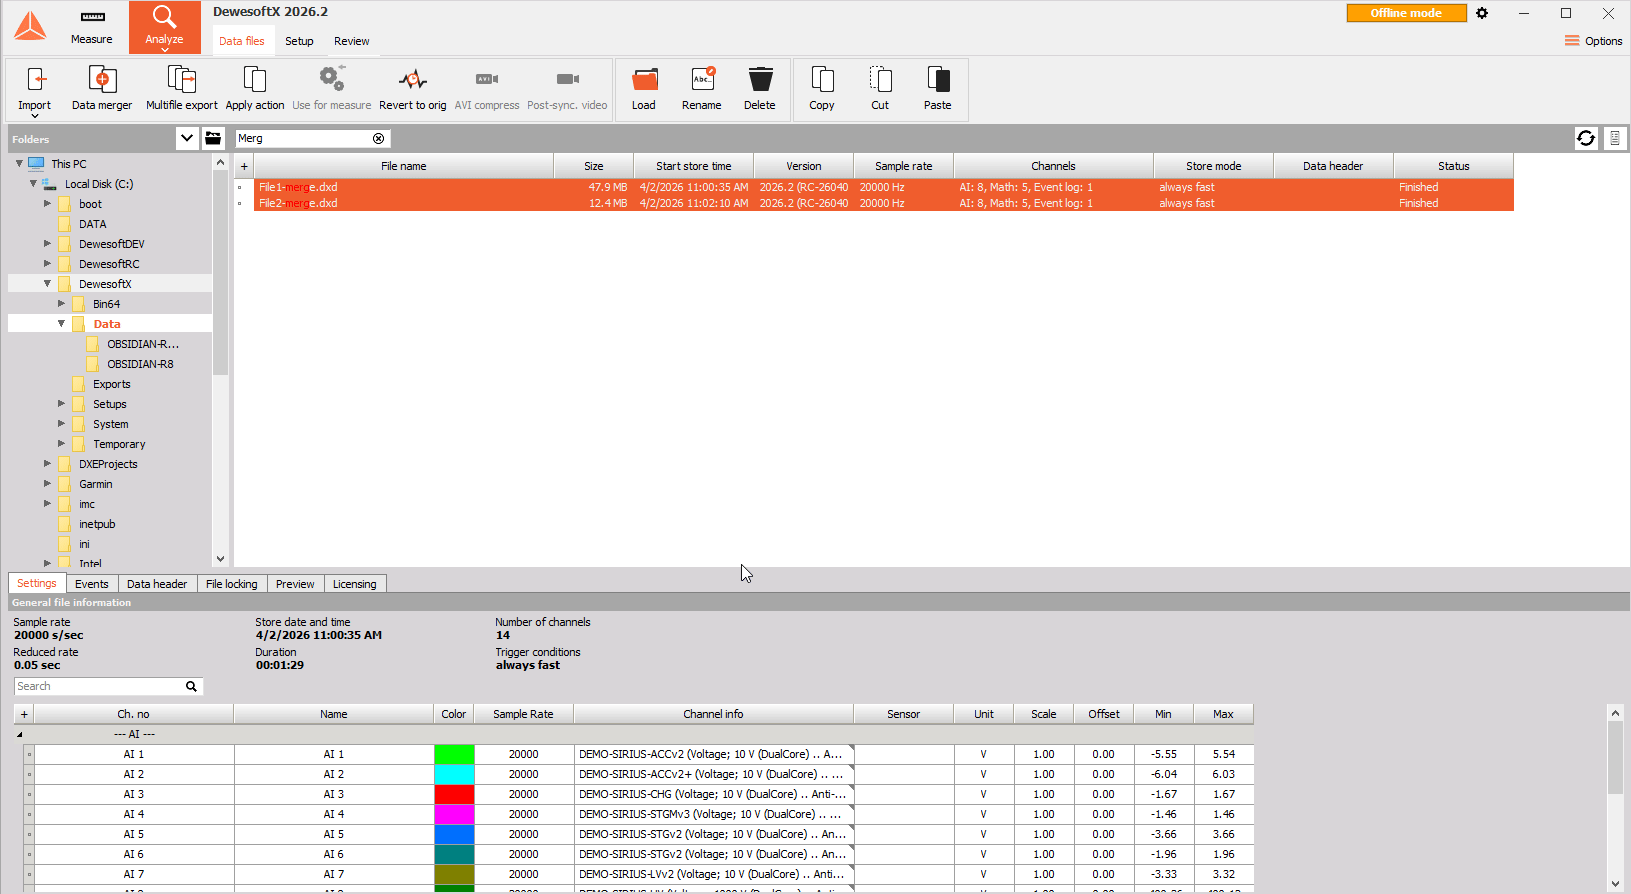Cut the selected file

(x=880, y=89)
